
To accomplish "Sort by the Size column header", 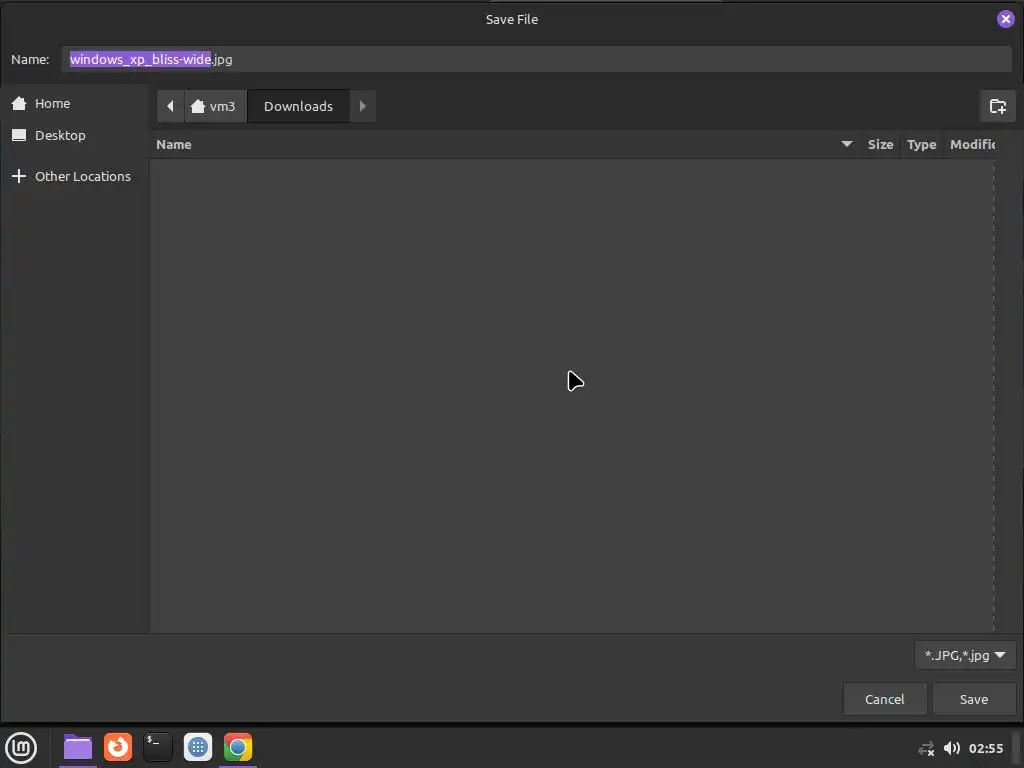I will pyautogui.click(x=880, y=144).
